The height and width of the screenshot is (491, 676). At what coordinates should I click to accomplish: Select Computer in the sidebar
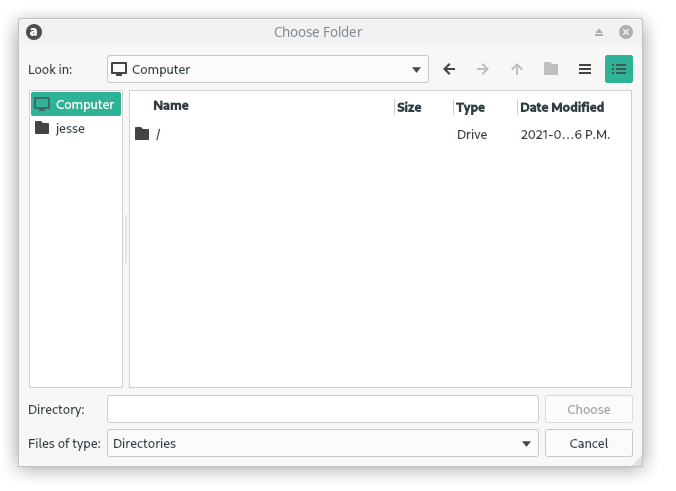76,104
